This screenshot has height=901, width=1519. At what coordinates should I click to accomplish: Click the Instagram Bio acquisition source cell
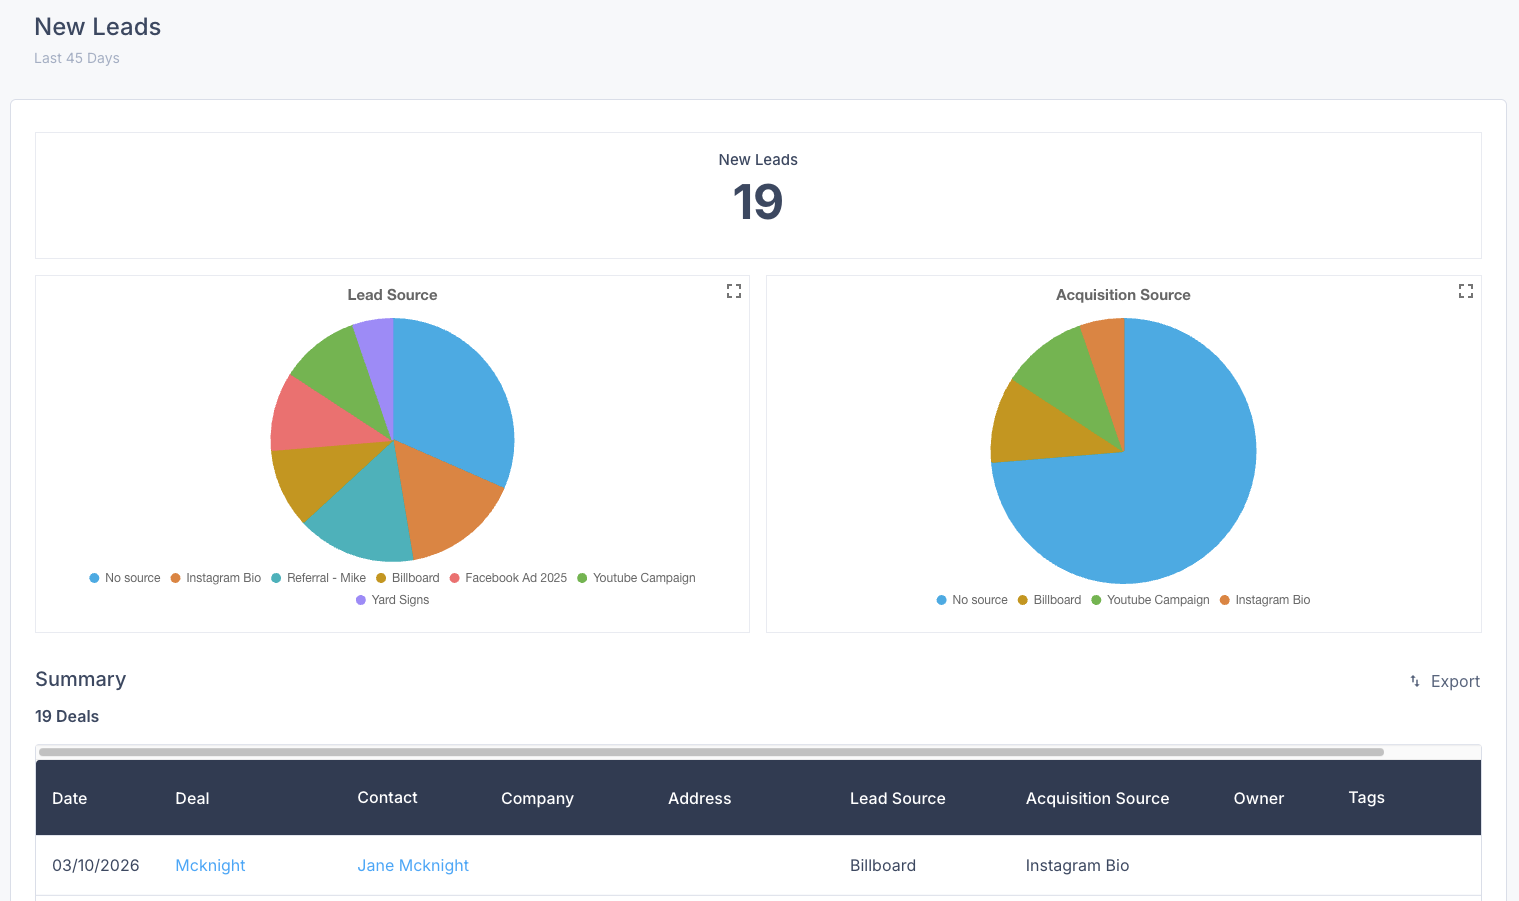1077,865
